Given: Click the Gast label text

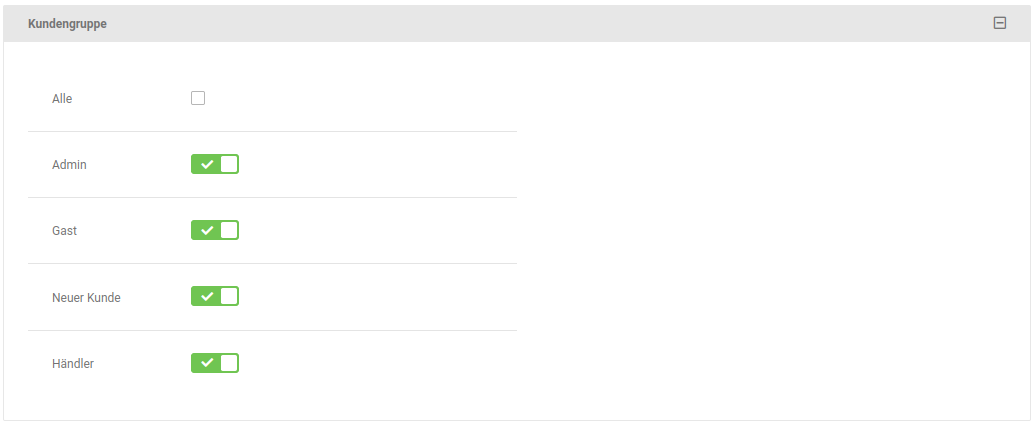Looking at the screenshot, I should (x=64, y=230).
